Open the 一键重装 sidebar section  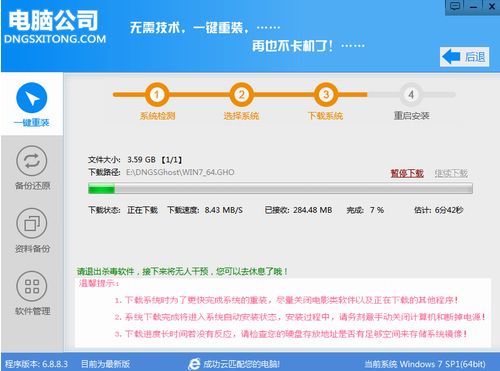pos(32,105)
